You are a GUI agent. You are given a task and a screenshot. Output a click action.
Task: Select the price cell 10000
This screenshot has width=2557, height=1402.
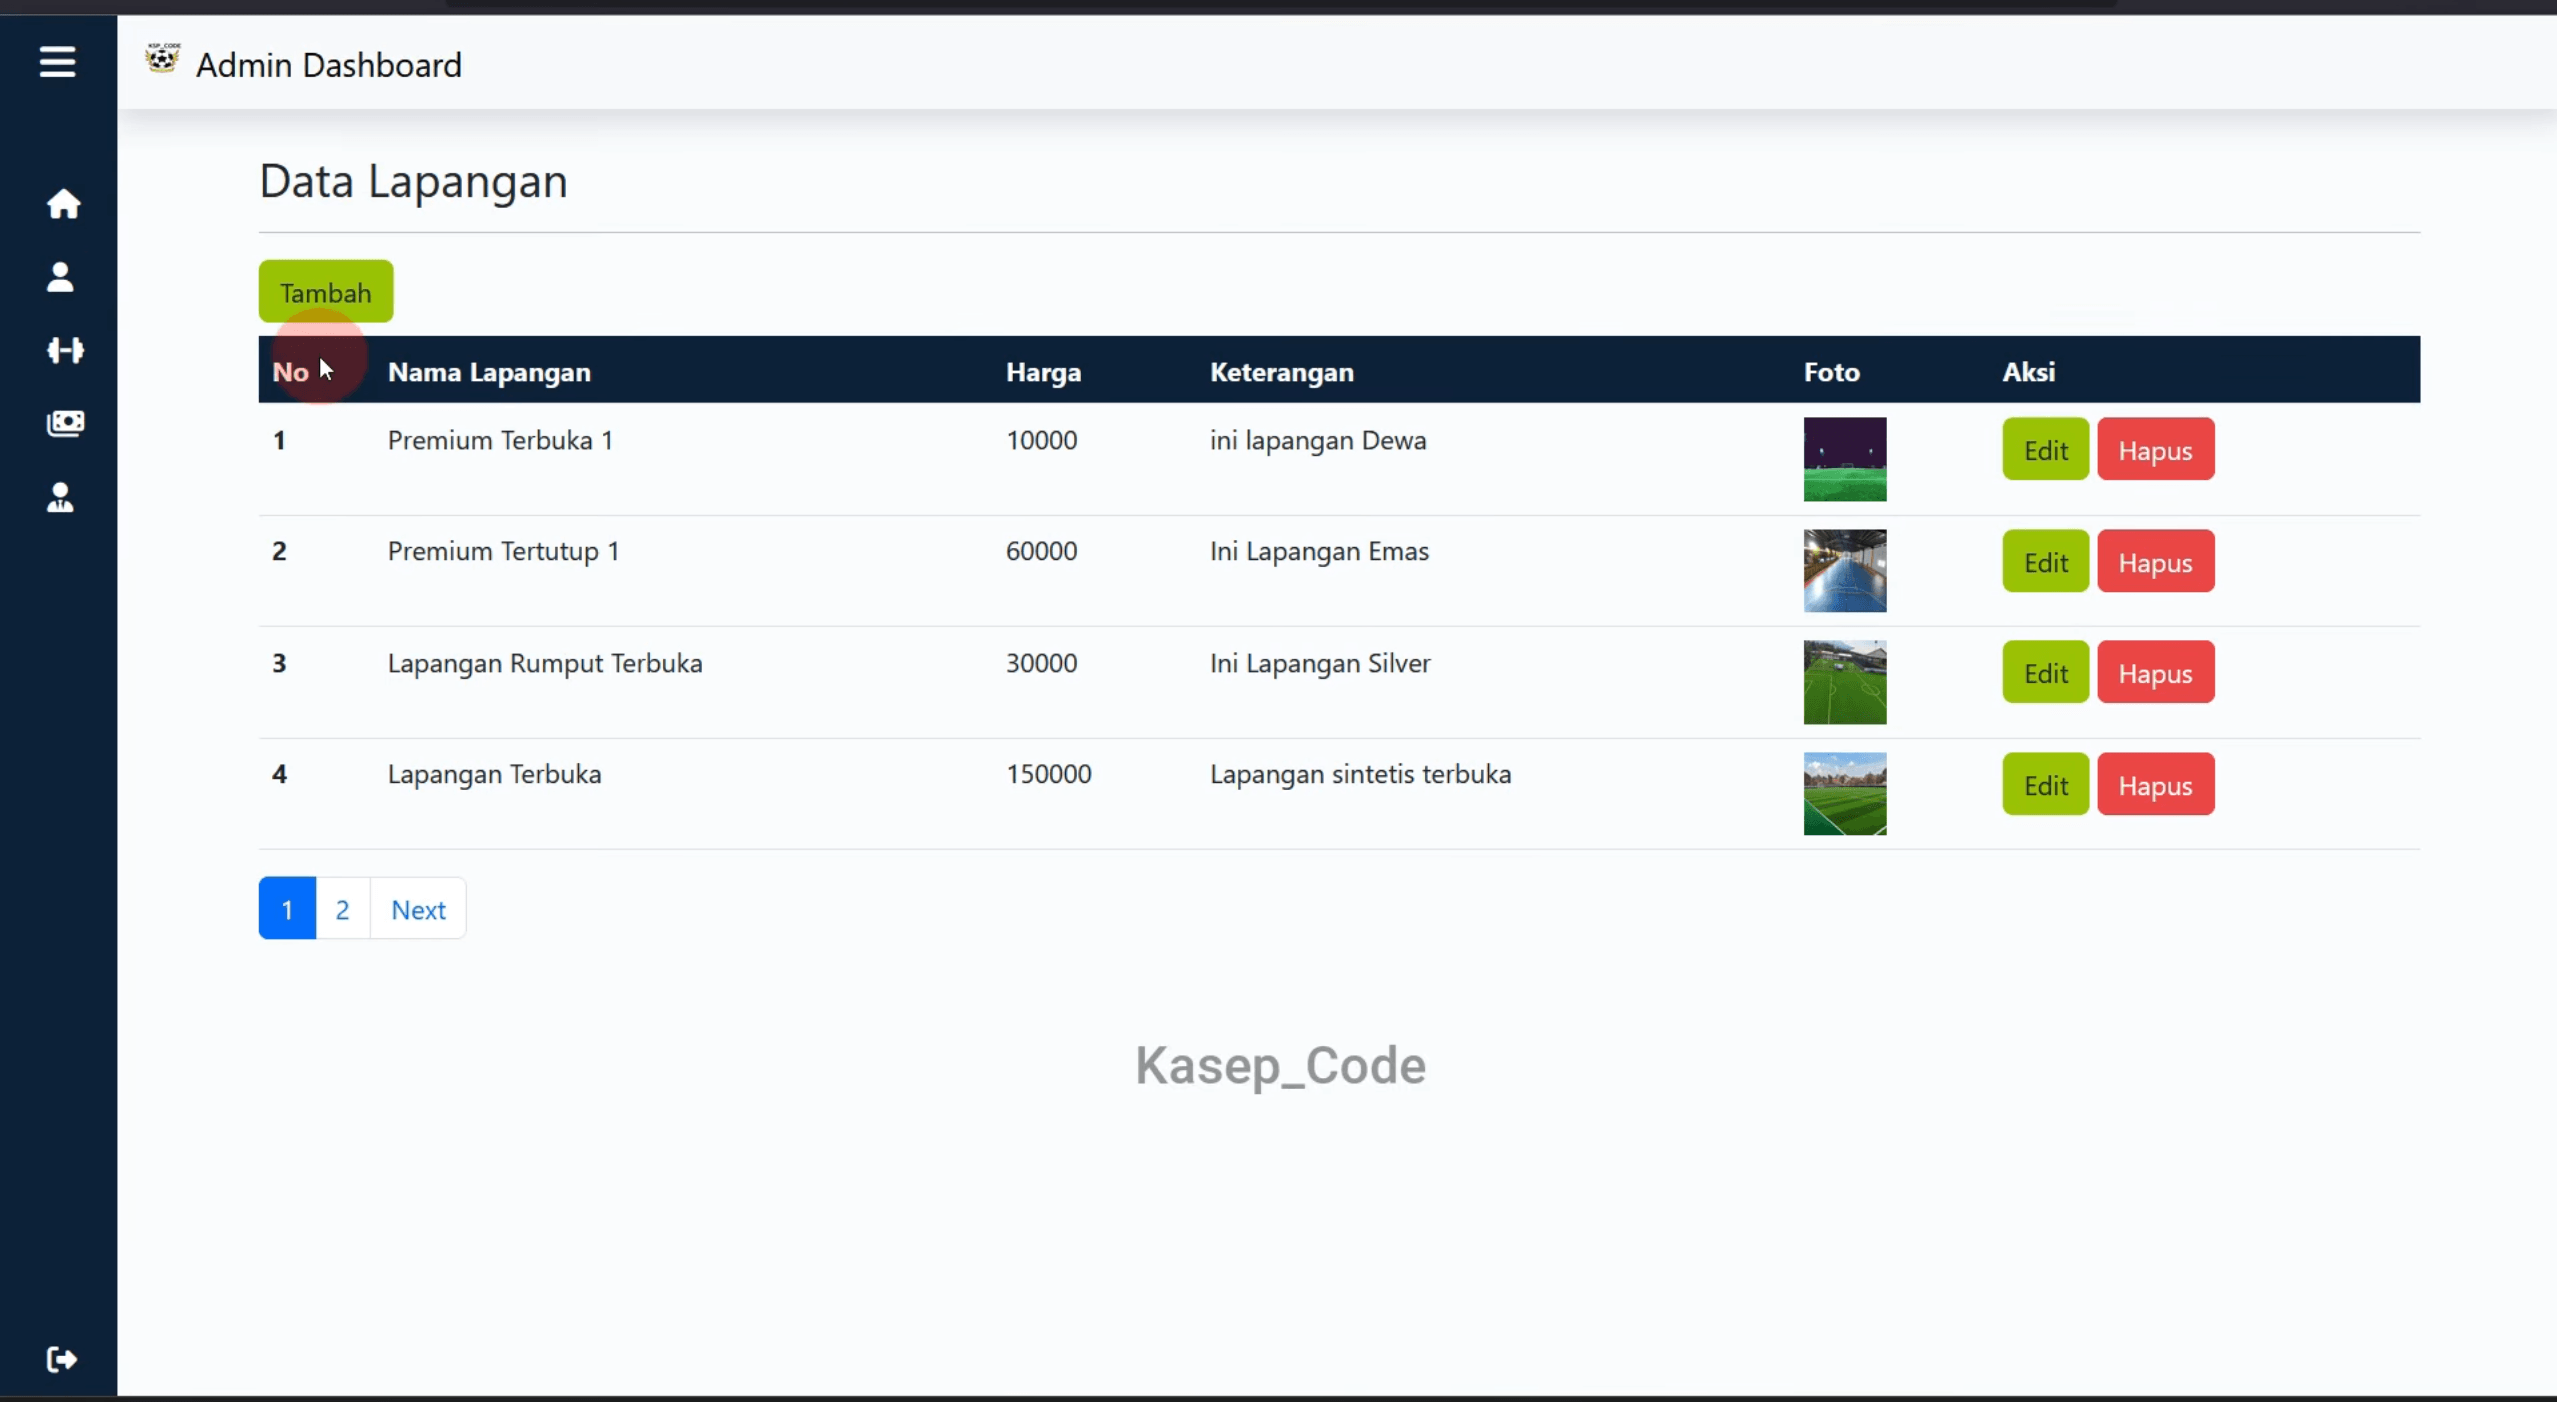(1041, 440)
